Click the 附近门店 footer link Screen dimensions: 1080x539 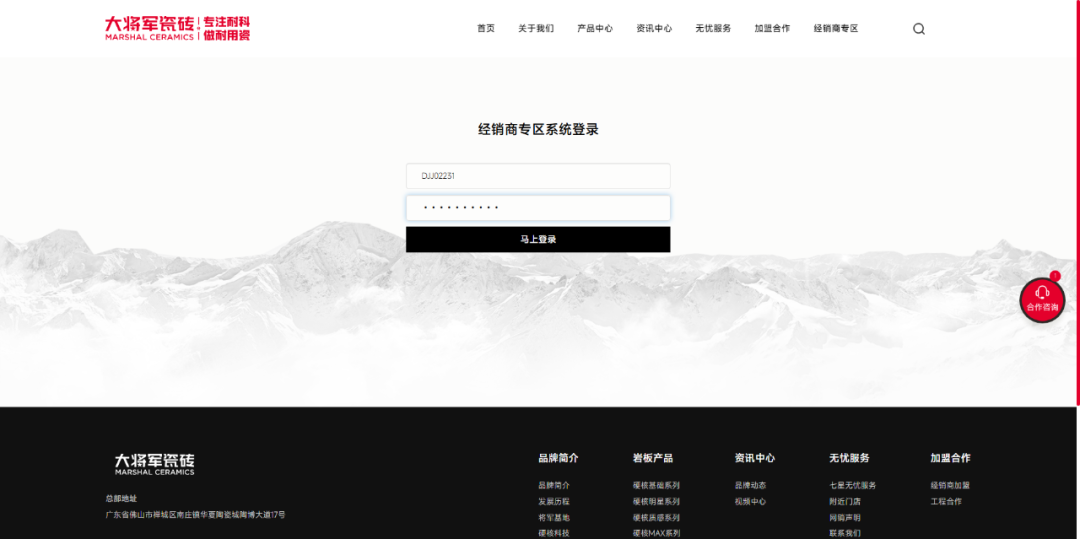pos(845,502)
